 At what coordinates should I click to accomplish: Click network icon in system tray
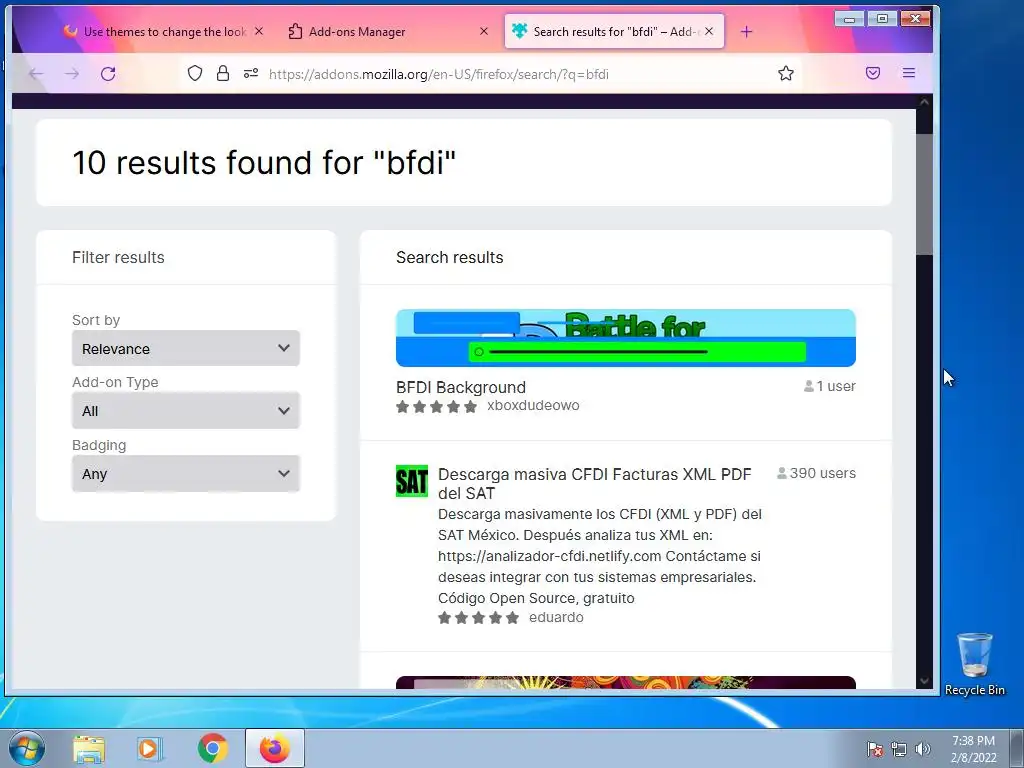[x=899, y=749]
